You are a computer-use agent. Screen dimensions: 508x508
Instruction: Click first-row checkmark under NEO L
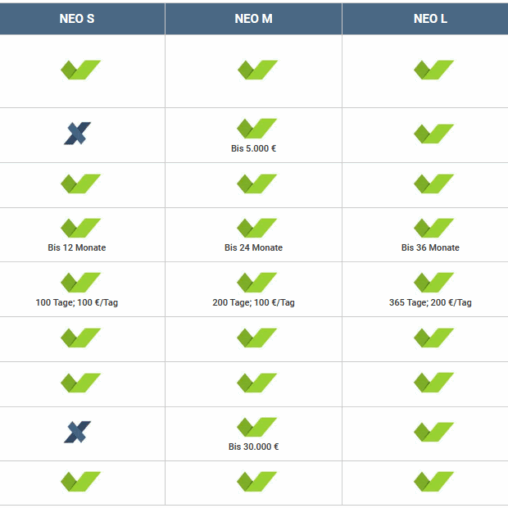pos(434,70)
